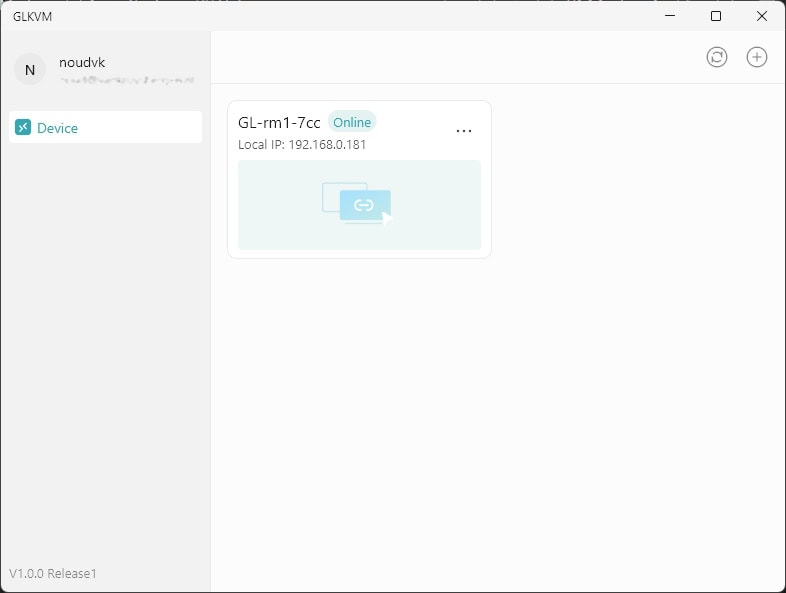Click the round N avatar icon
This screenshot has height=593, width=786.
(x=30, y=69)
